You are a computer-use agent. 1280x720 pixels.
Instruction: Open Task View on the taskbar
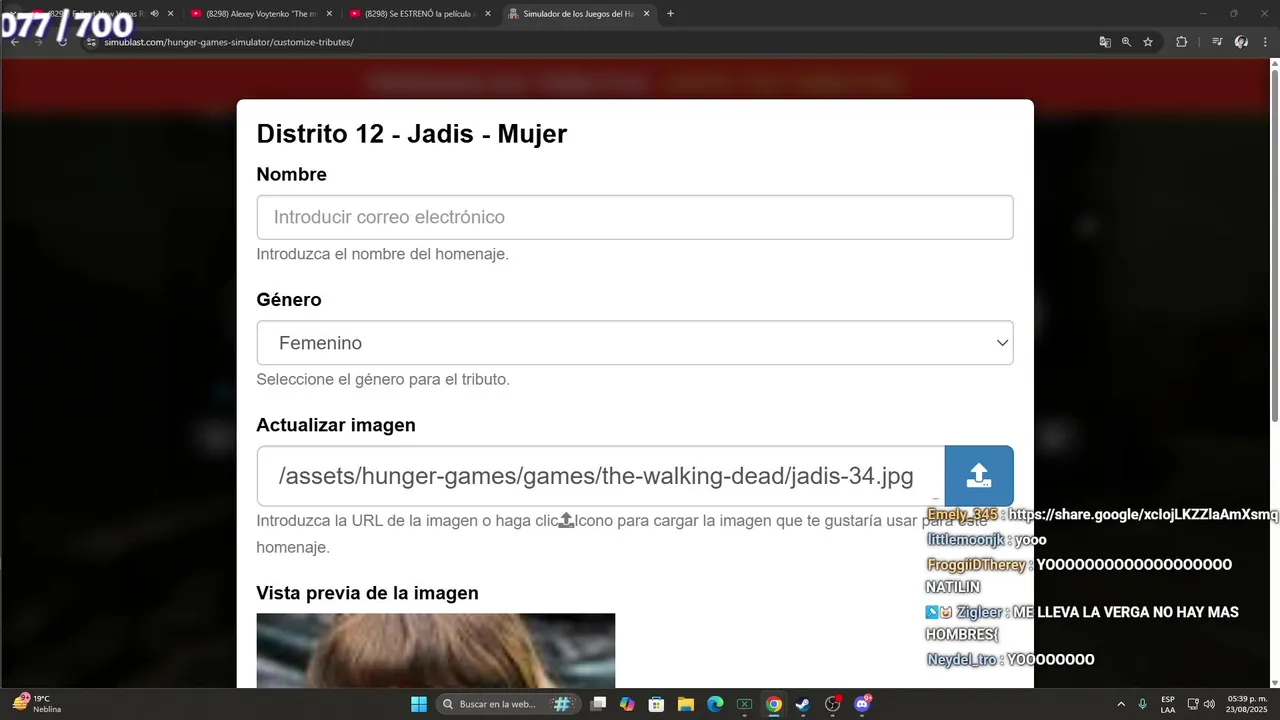click(x=598, y=704)
